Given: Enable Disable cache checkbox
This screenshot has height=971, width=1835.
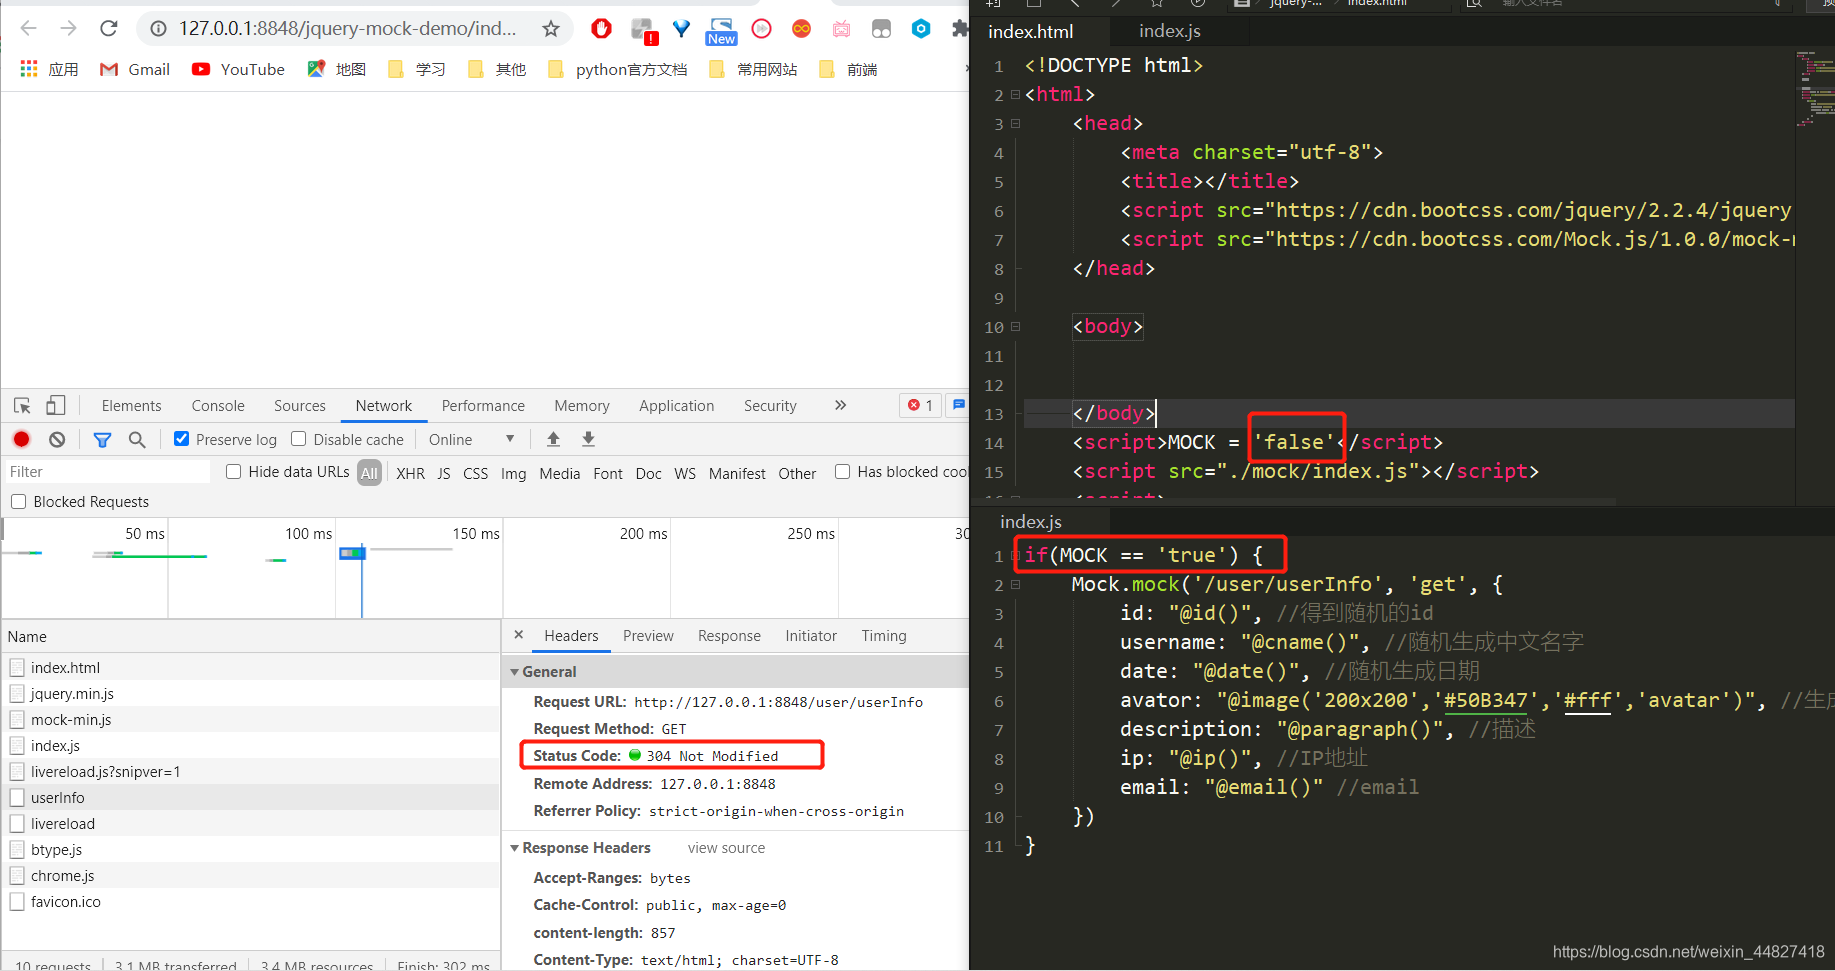Looking at the screenshot, I should [298, 439].
